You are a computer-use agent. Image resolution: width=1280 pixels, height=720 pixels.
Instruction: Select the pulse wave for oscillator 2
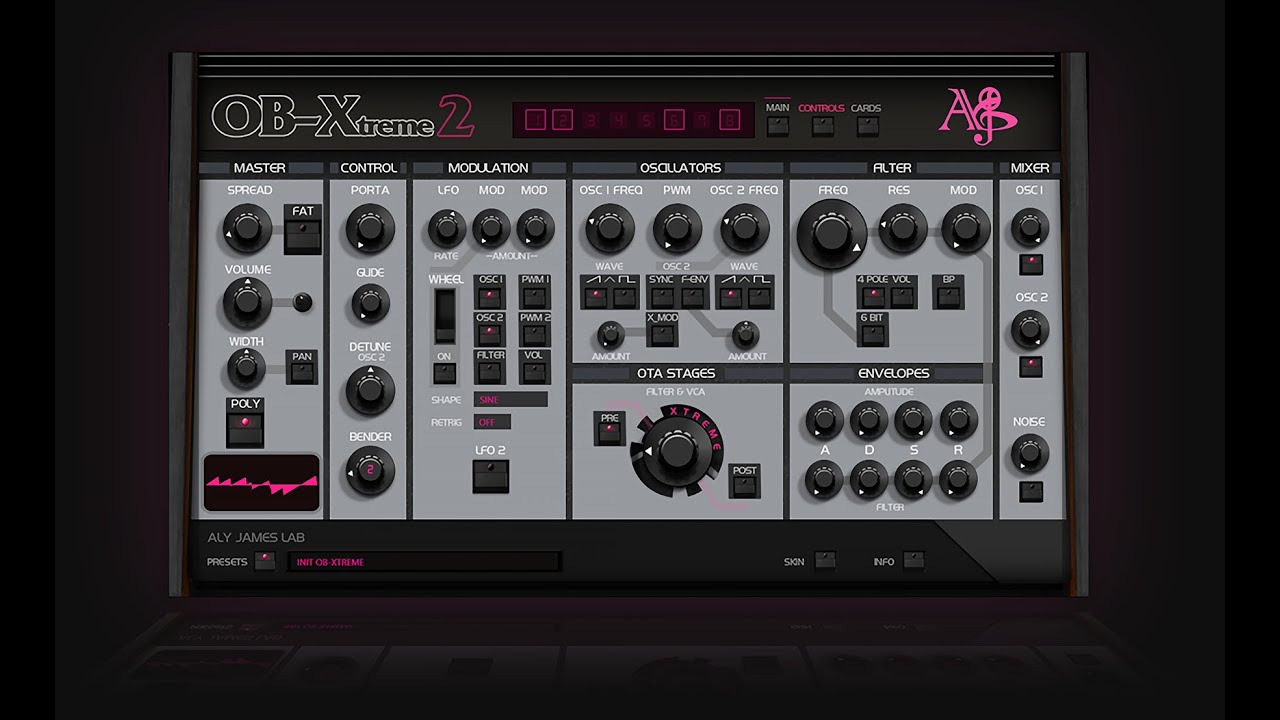tap(761, 296)
